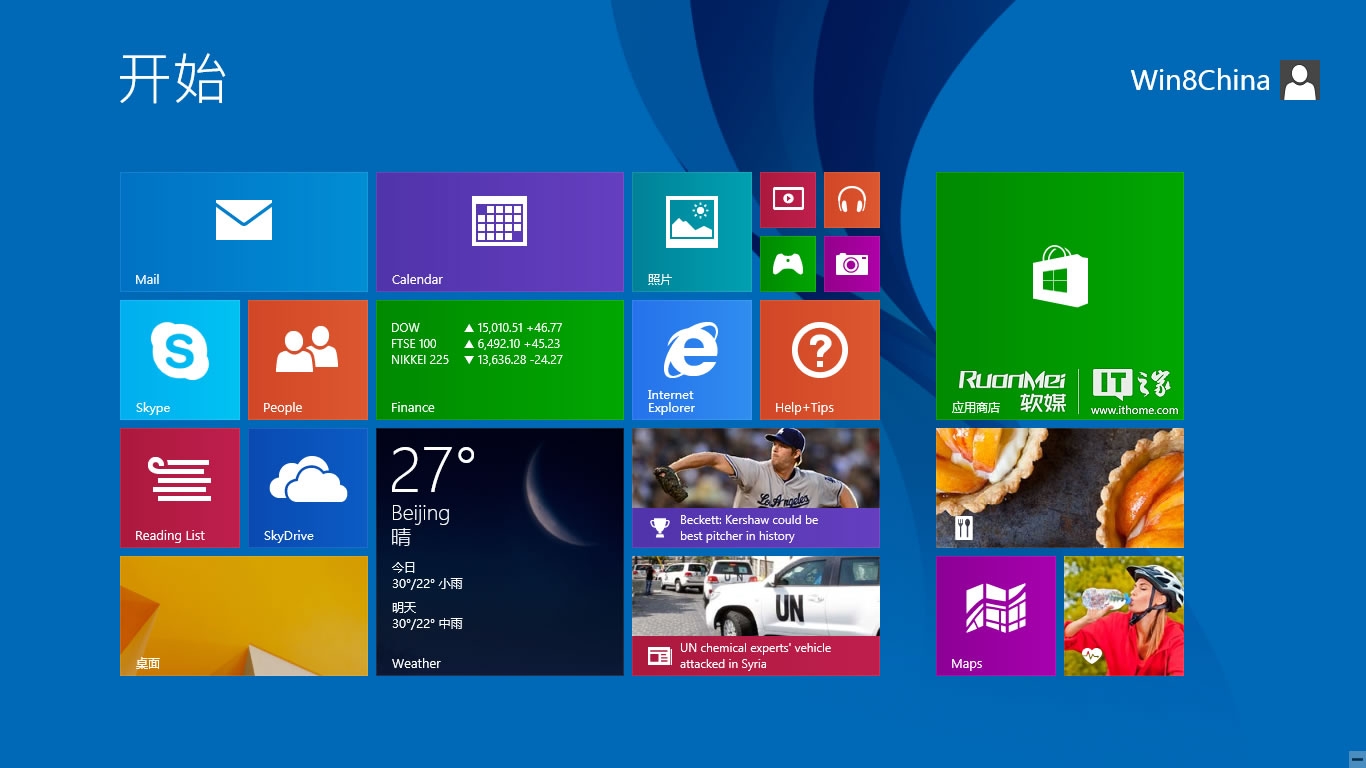Launch Internet Explorer
Image resolution: width=1366 pixels, height=768 pixels.
[x=691, y=359]
